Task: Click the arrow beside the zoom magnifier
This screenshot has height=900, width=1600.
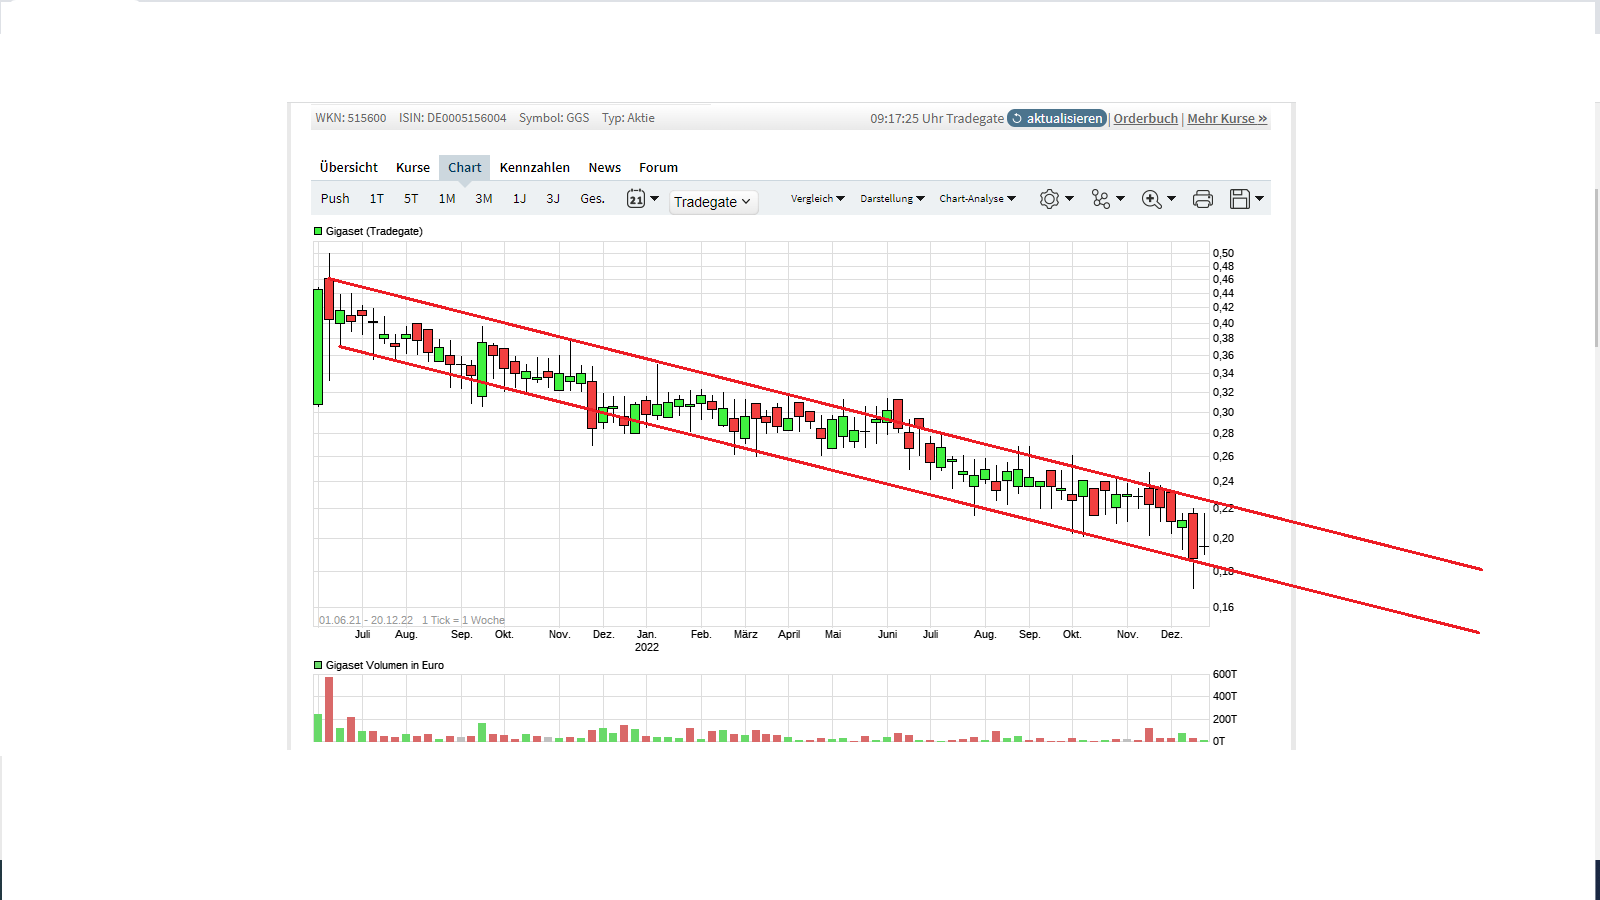Action: [1172, 199]
